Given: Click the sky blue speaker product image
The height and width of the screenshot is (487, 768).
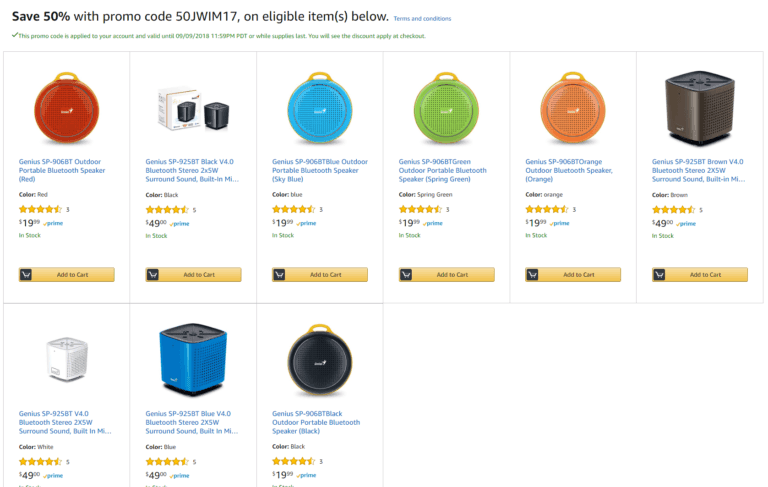Looking at the screenshot, I should point(319,108).
